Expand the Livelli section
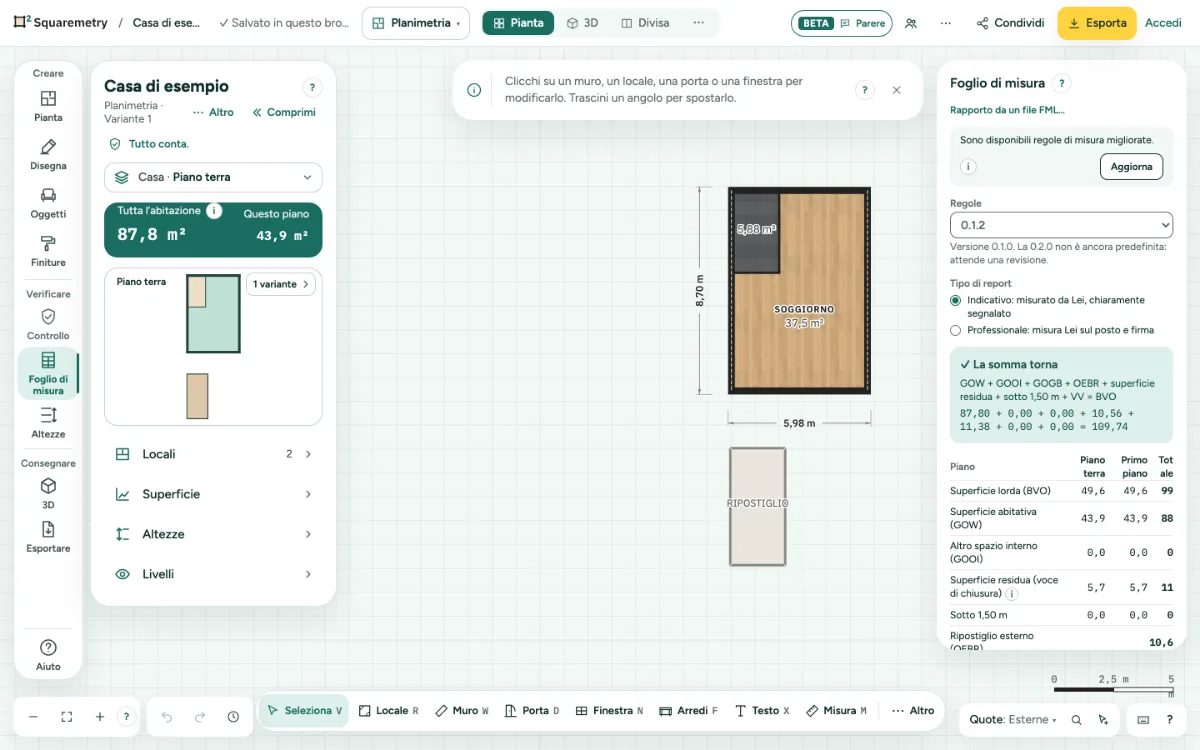This screenshot has height=750, width=1200. click(213, 574)
